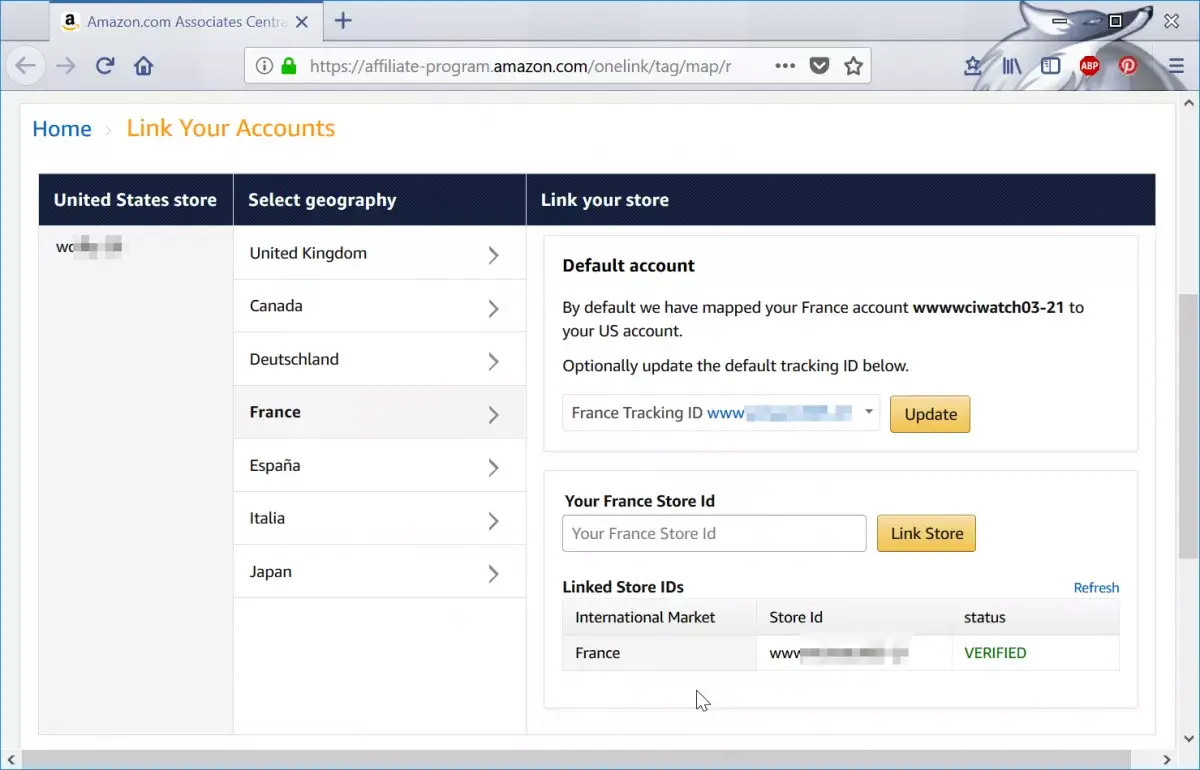Open the Adblock Plus ABP icon
Screen dimensions: 1200x770
pyautogui.click(x=1090, y=66)
